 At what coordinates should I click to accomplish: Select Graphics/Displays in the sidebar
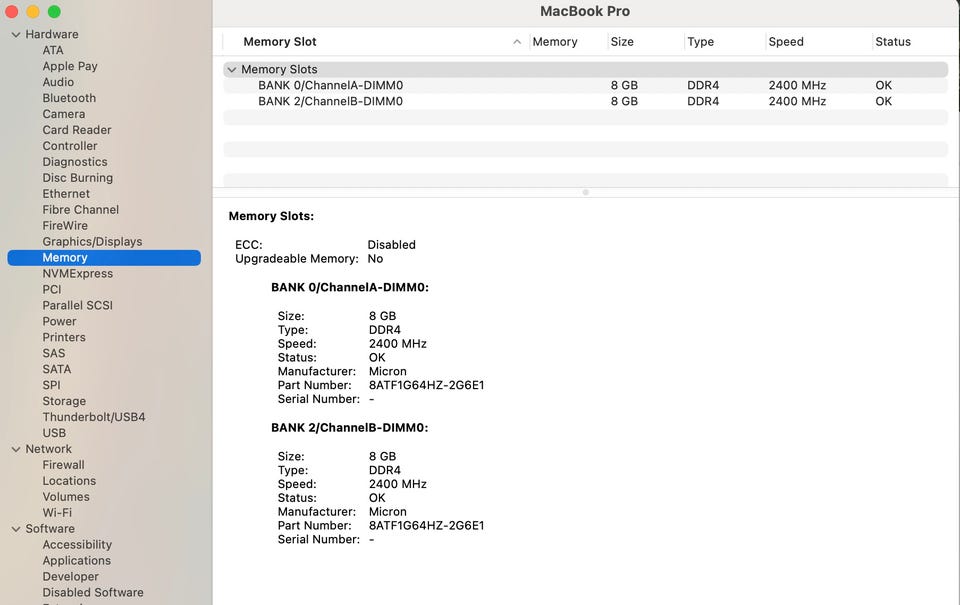(x=92, y=241)
